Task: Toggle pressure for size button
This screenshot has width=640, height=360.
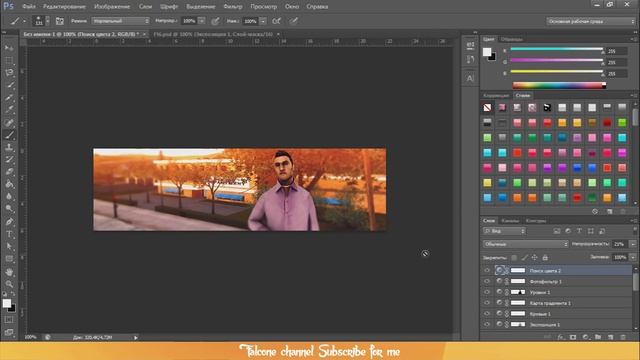Action: click(x=293, y=21)
